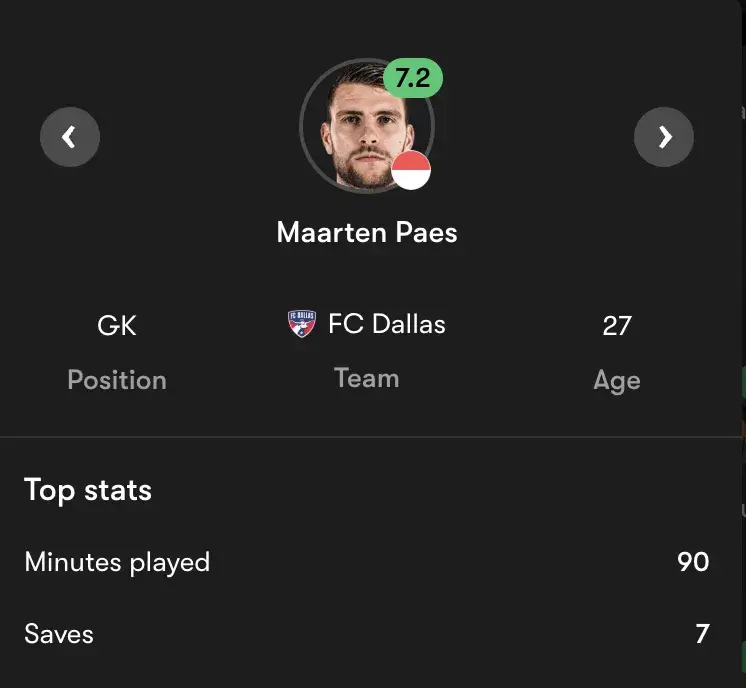Open the FC Dallas team name link
The image size is (746, 688).
(386, 324)
